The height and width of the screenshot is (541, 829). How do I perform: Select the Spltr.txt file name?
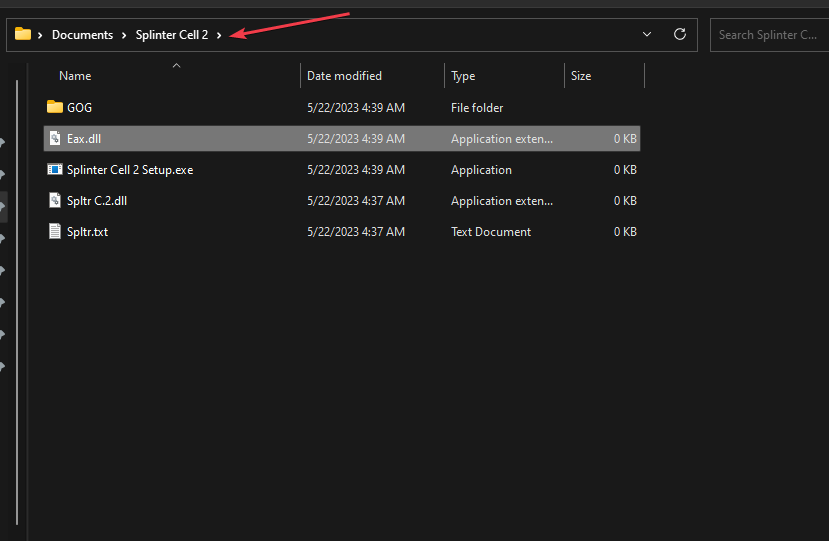click(87, 232)
